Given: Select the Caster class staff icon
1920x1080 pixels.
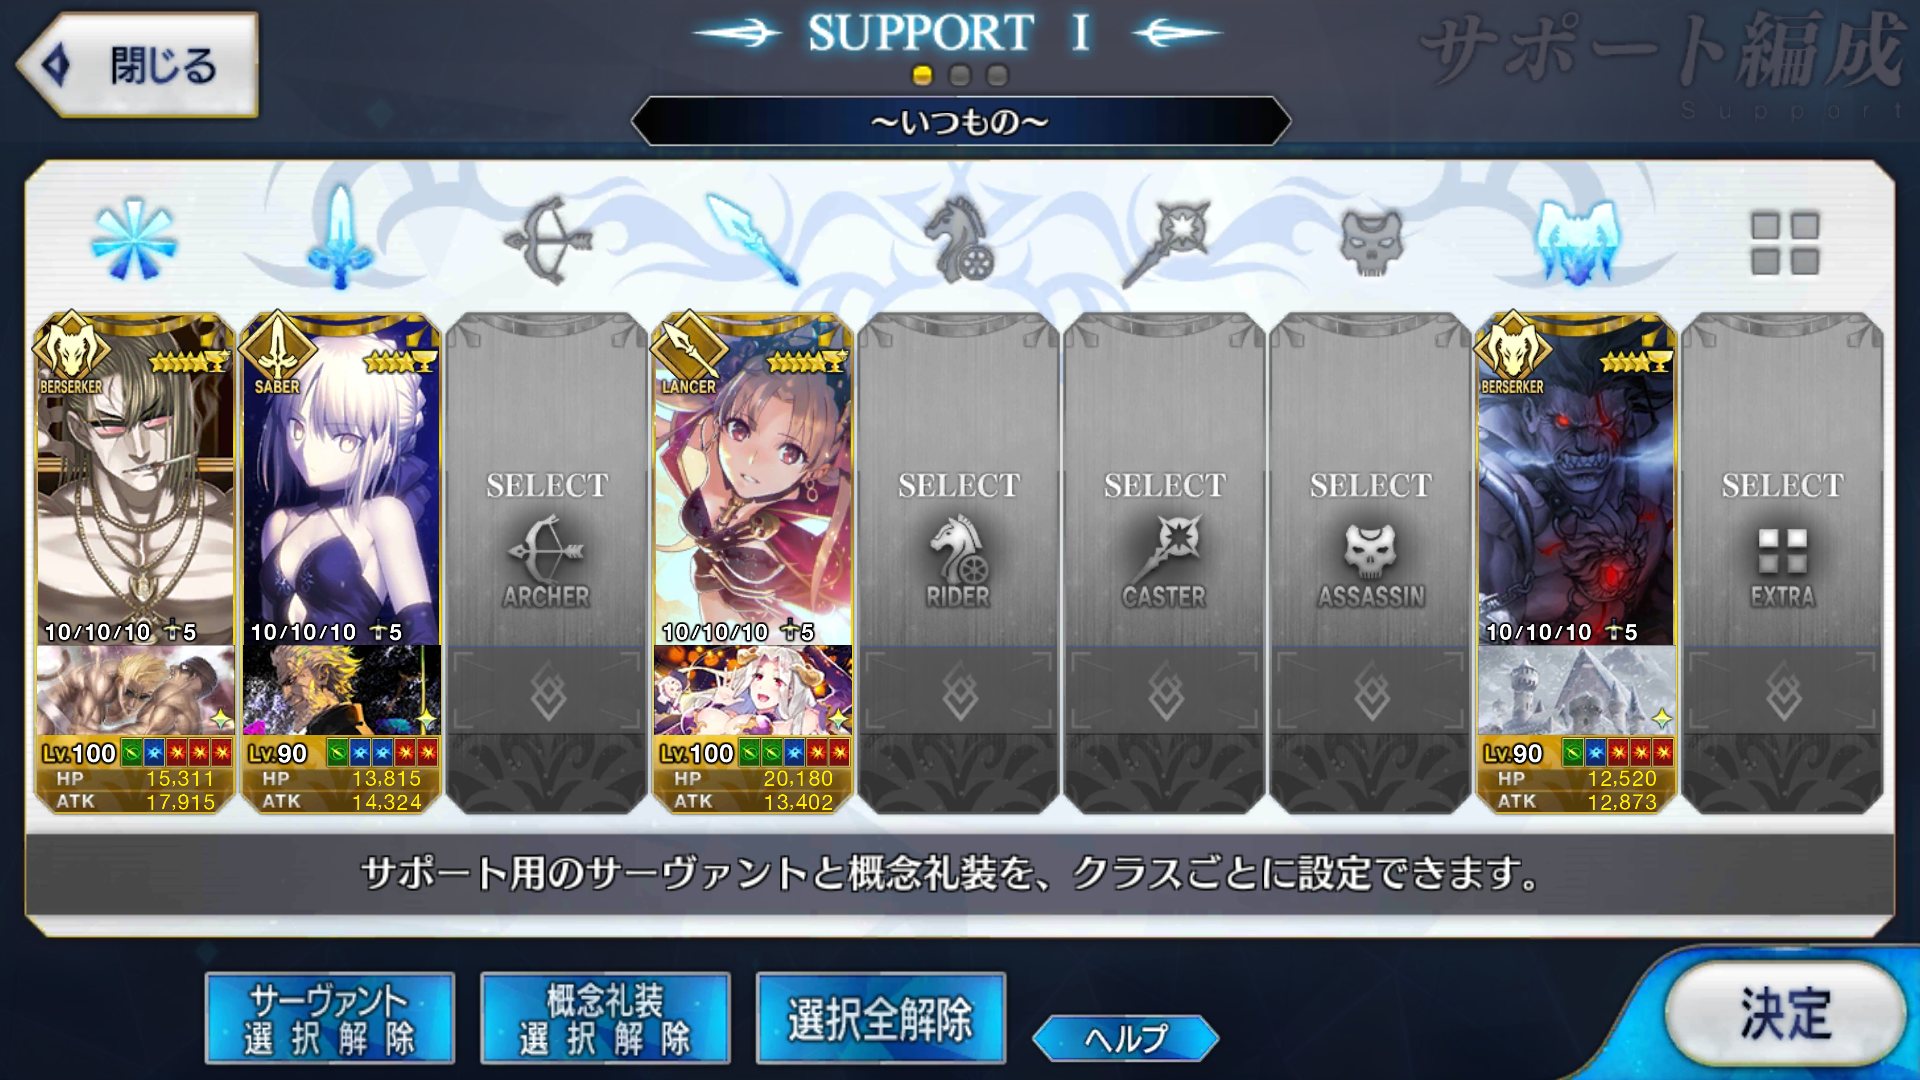Looking at the screenshot, I should pyautogui.click(x=1165, y=242).
